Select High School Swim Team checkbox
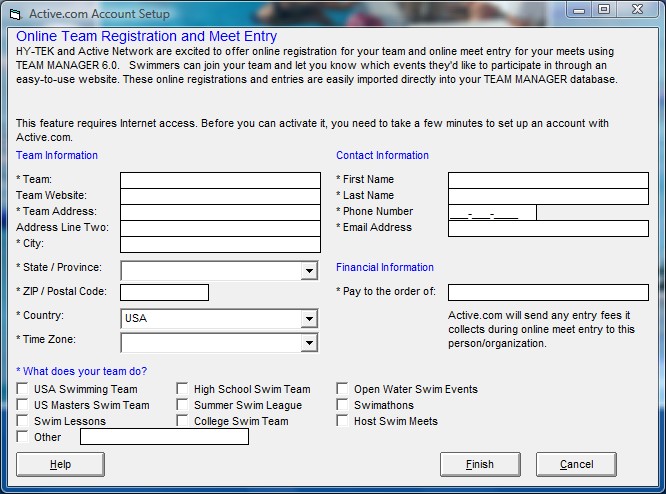Viewport: 666px width, 494px height. point(182,389)
